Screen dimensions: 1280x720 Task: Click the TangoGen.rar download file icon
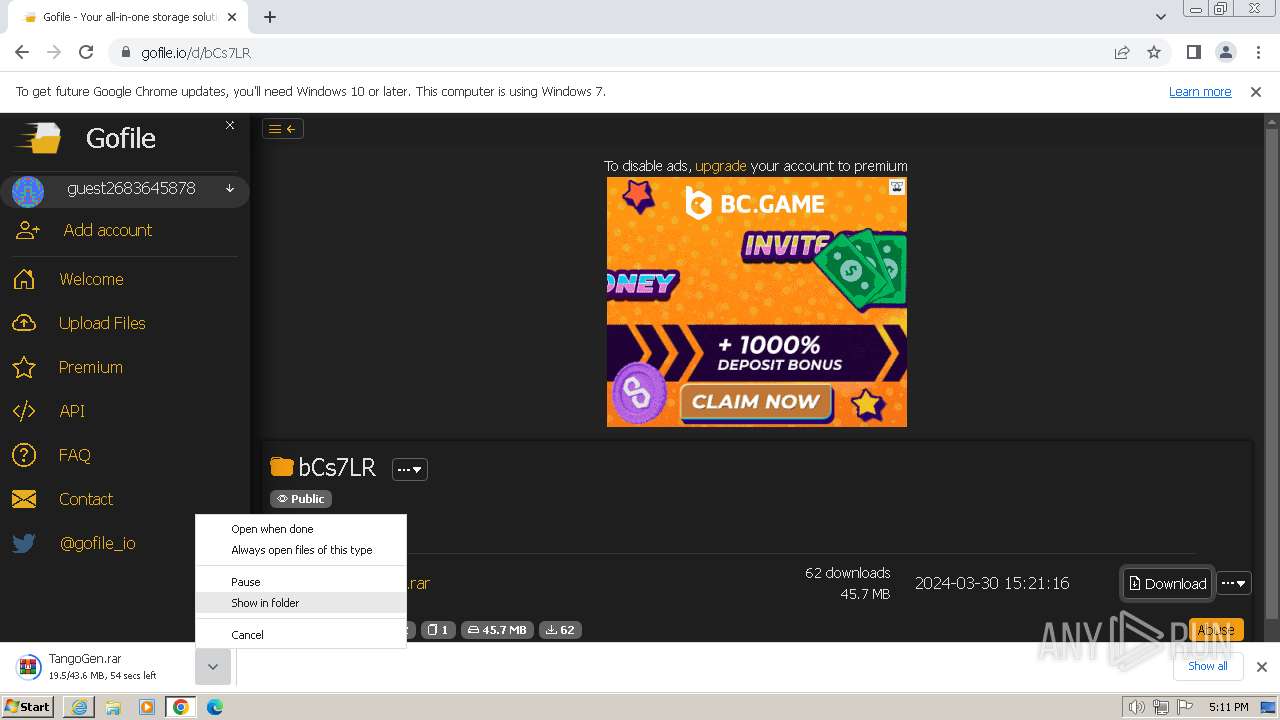coord(30,666)
